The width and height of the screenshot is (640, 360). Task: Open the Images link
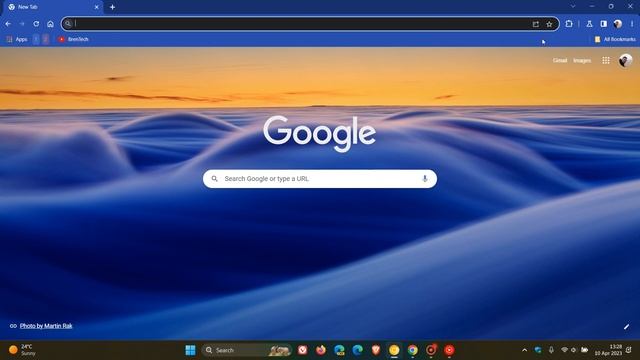click(582, 60)
